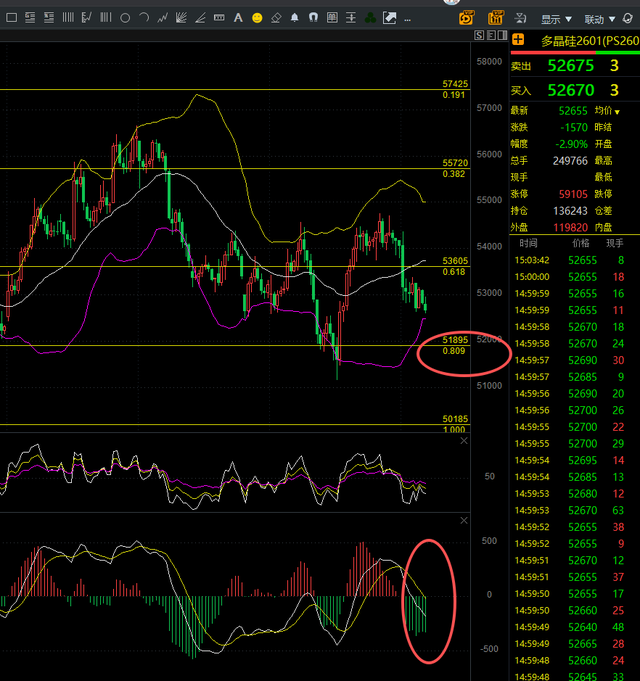Image resolution: width=640 pixels, height=681 pixels.
Task: Click the 总手 value 249766
Action: coord(570,161)
